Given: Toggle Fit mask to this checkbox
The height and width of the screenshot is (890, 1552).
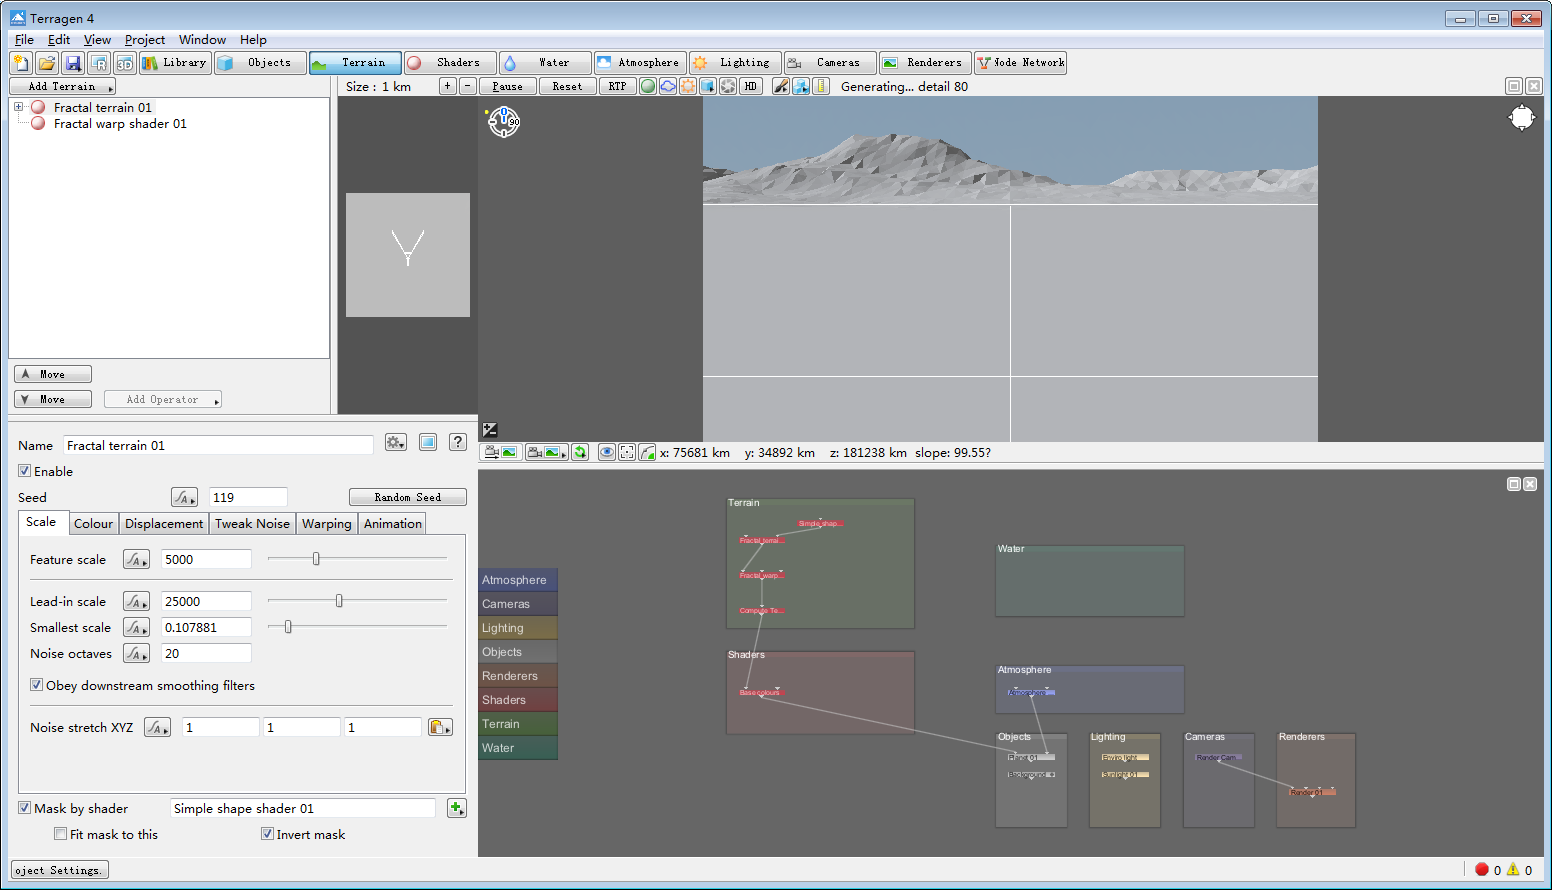Looking at the screenshot, I should [60, 834].
